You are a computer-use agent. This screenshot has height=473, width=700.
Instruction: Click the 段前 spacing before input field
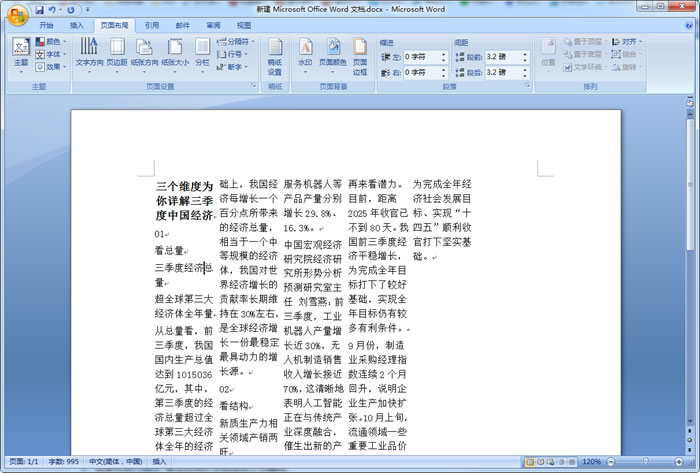505,57
